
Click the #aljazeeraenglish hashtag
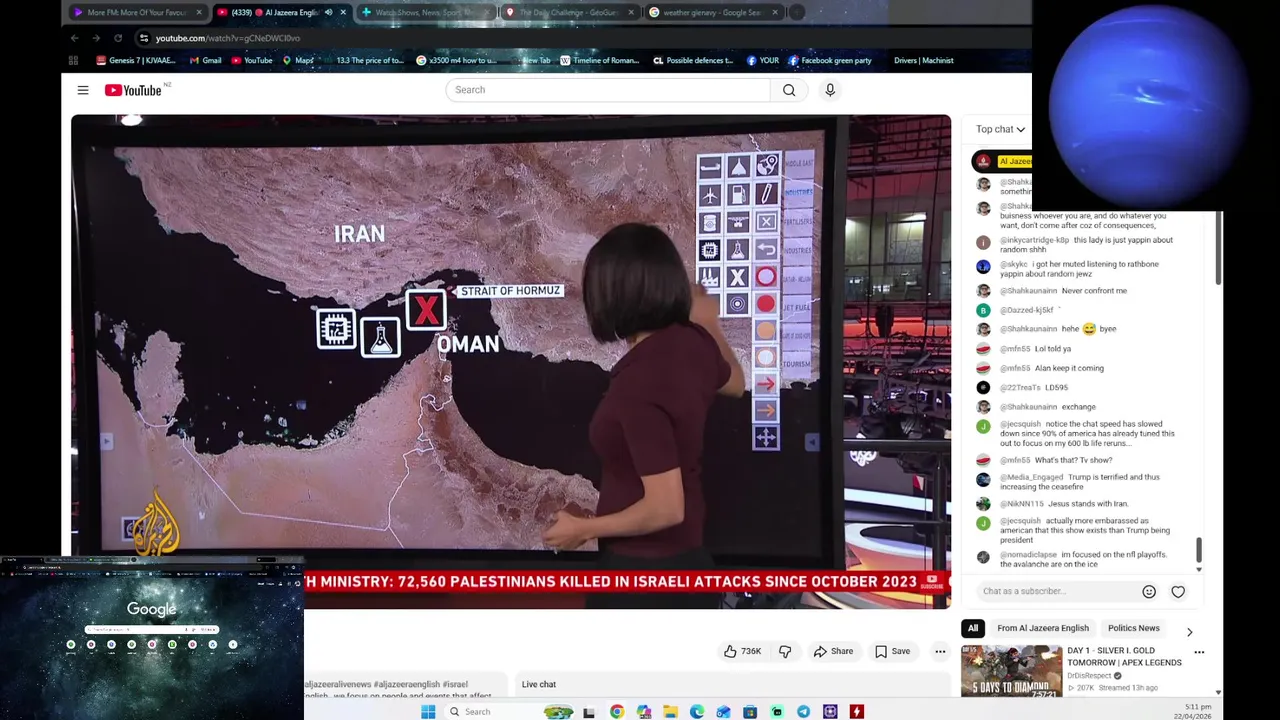[407, 684]
